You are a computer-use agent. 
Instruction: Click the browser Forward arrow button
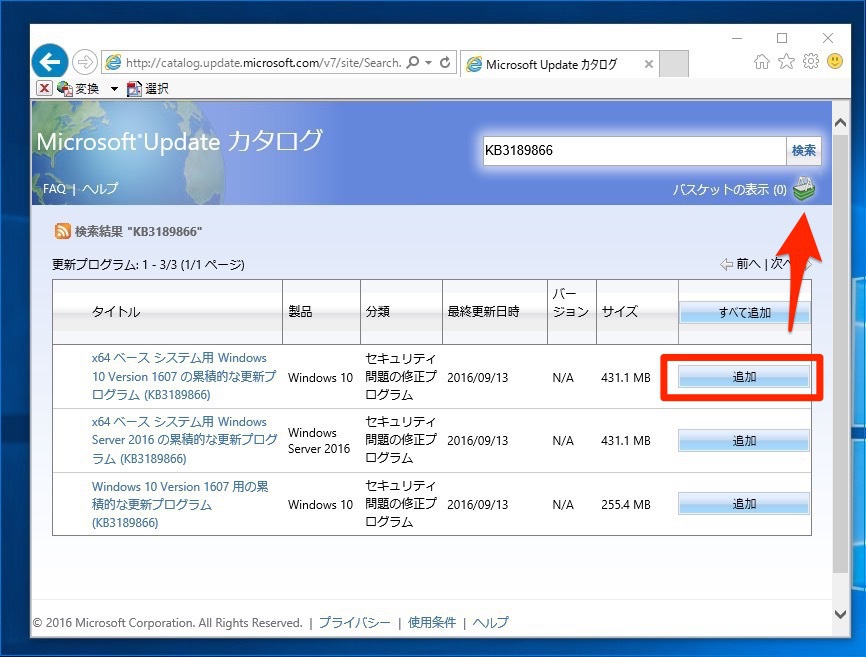(86, 62)
